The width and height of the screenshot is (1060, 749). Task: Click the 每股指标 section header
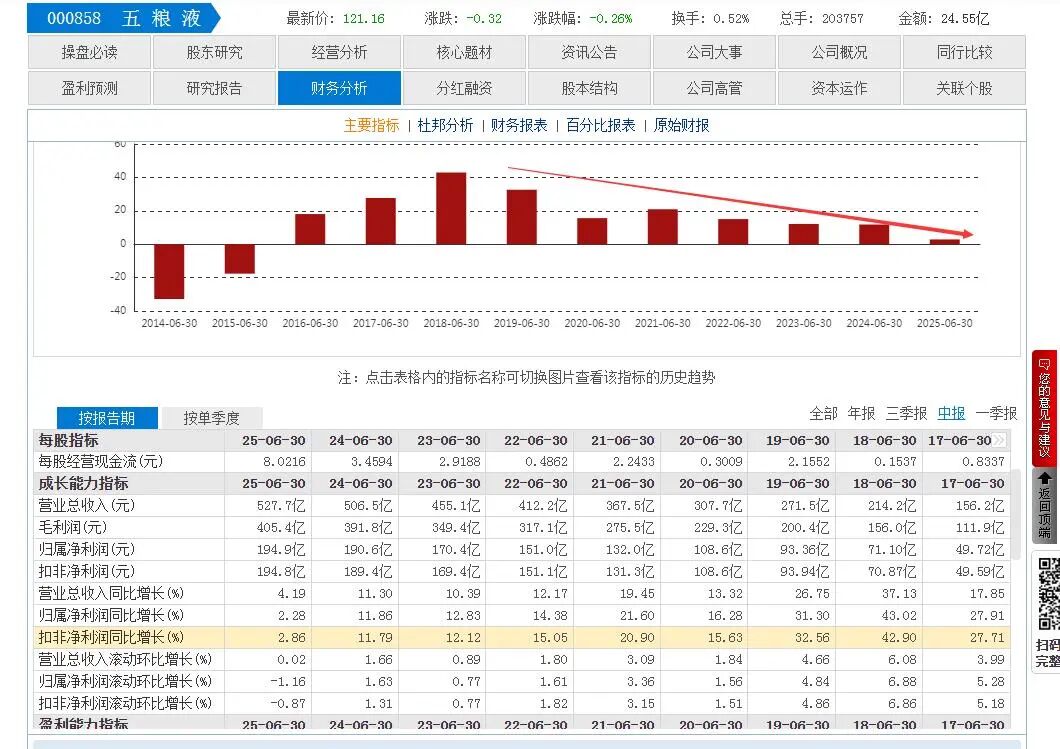68,440
